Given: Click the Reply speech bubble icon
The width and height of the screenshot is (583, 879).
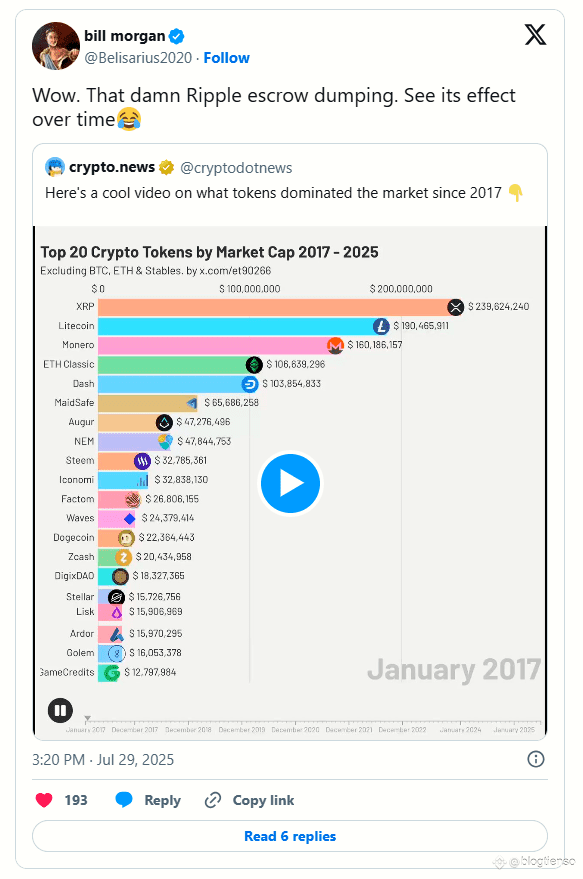Looking at the screenshot, I should point(124,800).
